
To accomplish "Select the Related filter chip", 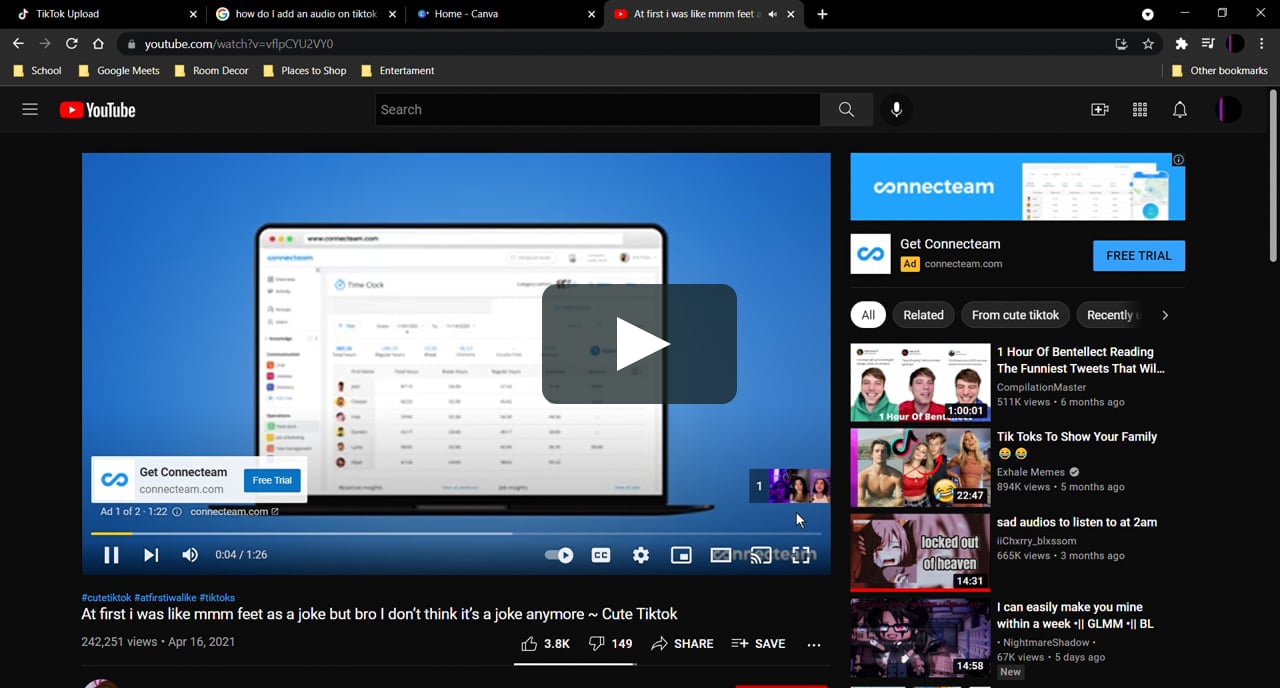I will pyautogui.click(x=923, y=315).
